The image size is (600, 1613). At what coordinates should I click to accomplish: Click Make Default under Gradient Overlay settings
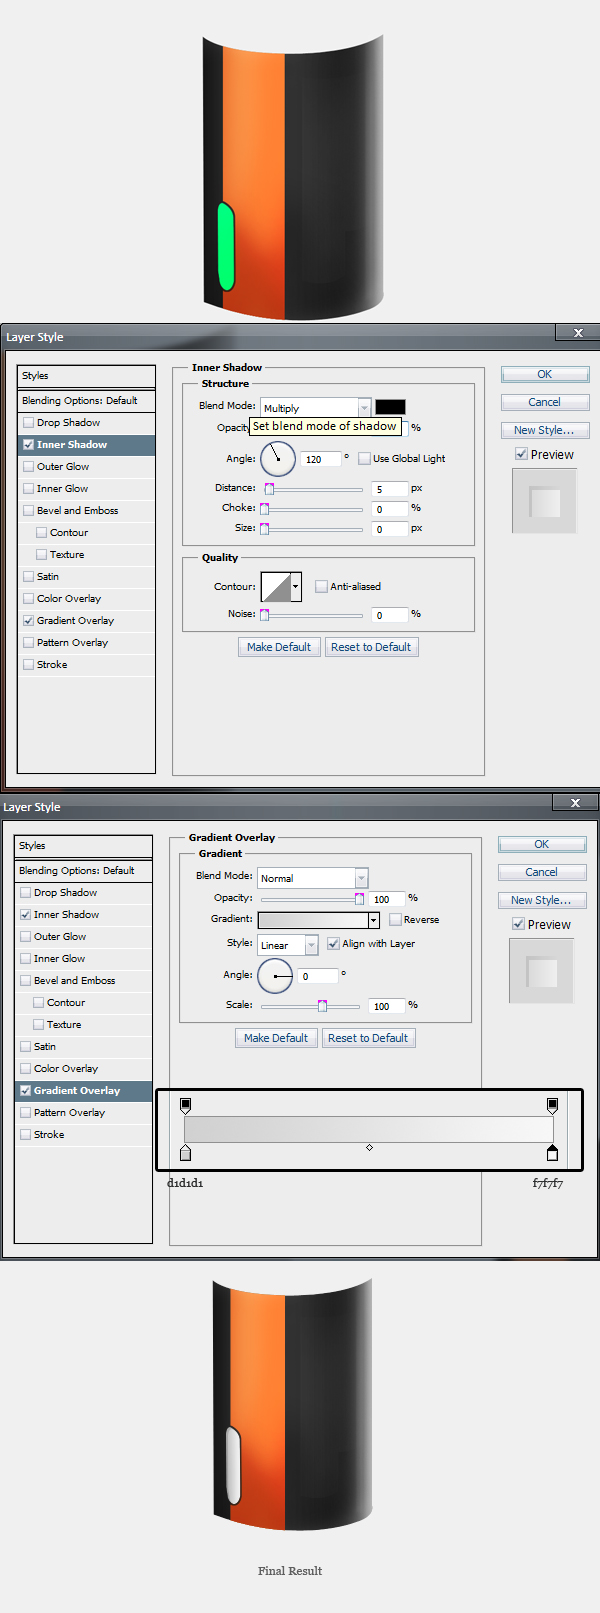pos(276,1038)
